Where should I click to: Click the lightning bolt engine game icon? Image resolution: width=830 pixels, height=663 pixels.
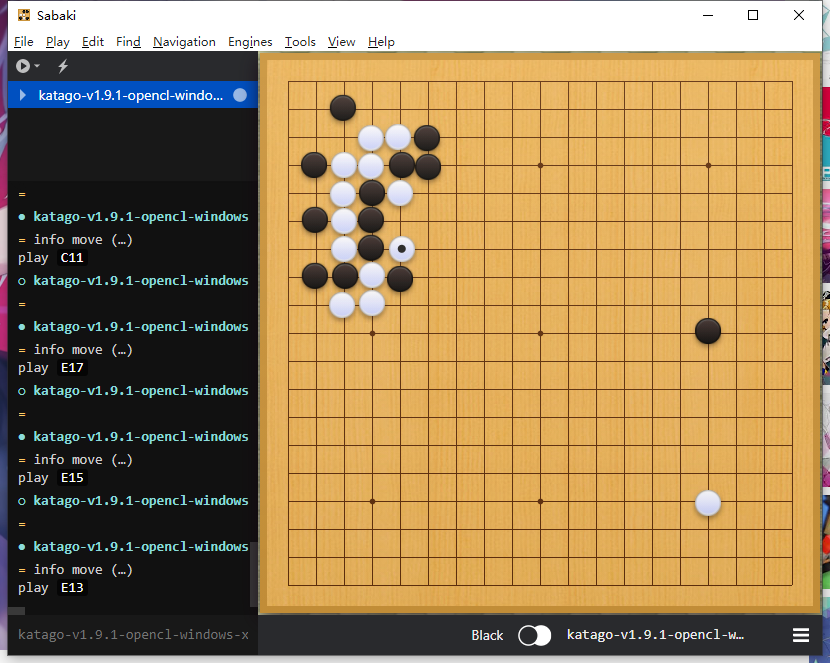tap(63, 66)
